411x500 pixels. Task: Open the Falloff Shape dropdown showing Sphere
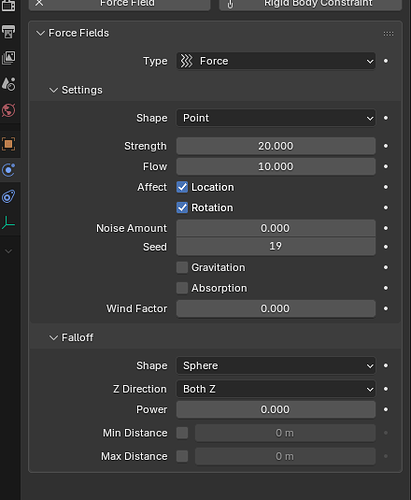tap(276, 366)
